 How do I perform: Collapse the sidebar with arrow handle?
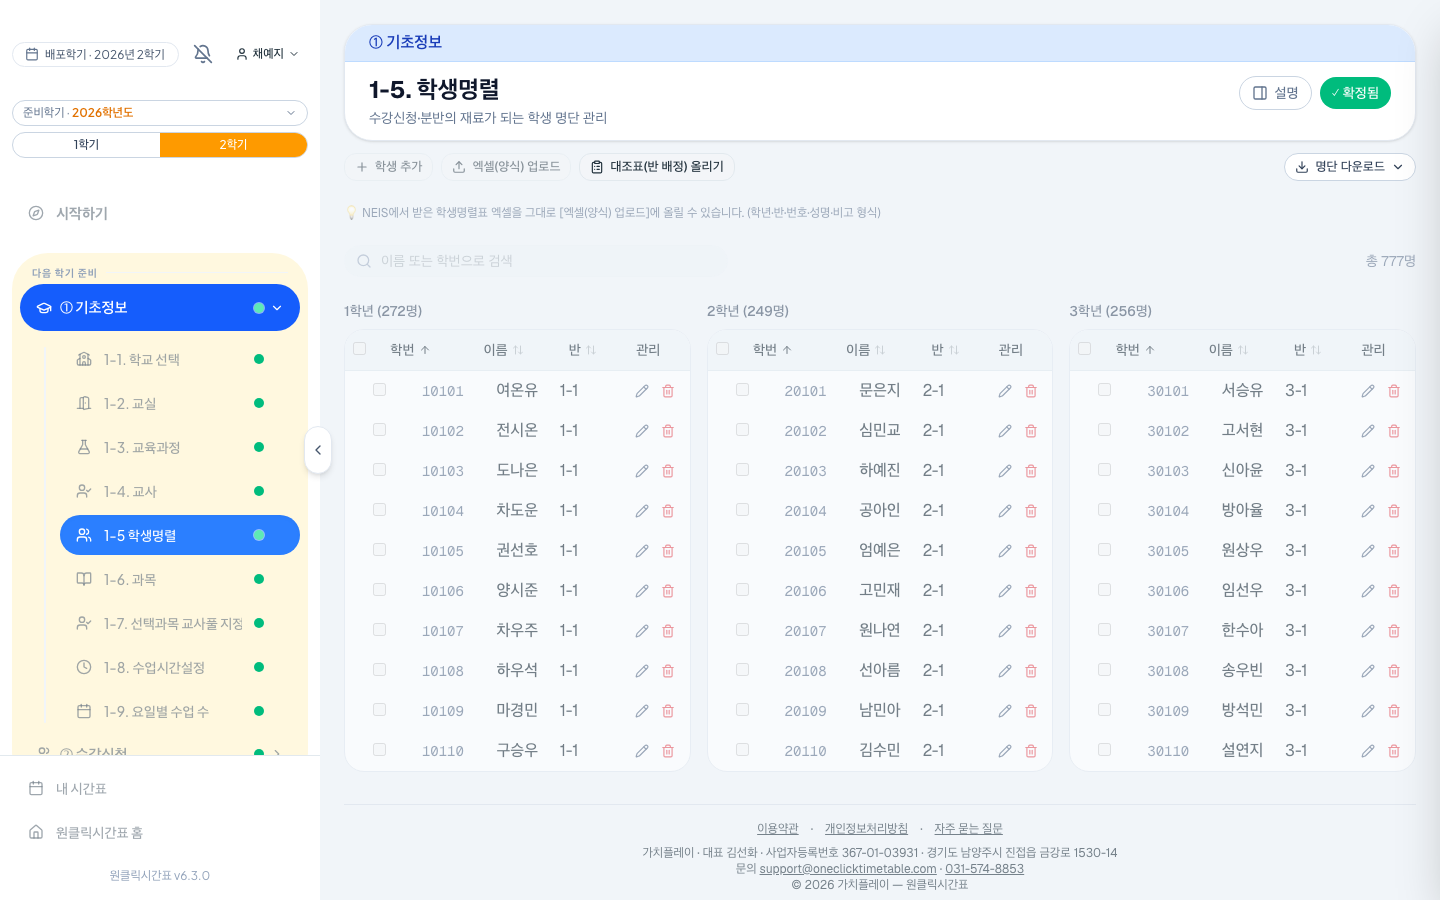tap(318, 450)
